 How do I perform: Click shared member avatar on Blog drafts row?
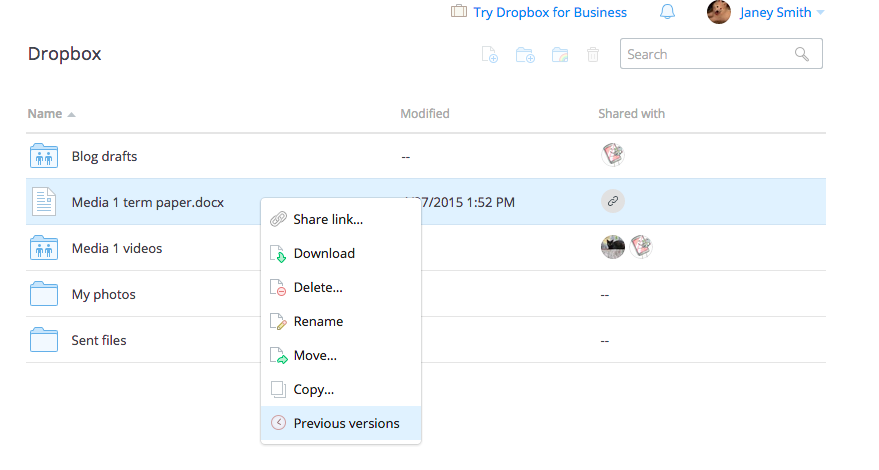click(613, 155)
